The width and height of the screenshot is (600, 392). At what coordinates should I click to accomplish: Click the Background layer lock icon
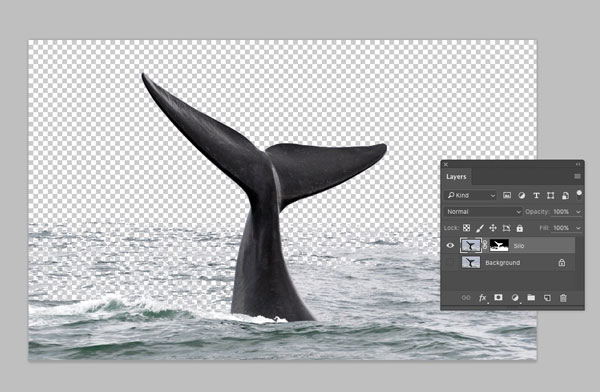[x=561, y=263]
